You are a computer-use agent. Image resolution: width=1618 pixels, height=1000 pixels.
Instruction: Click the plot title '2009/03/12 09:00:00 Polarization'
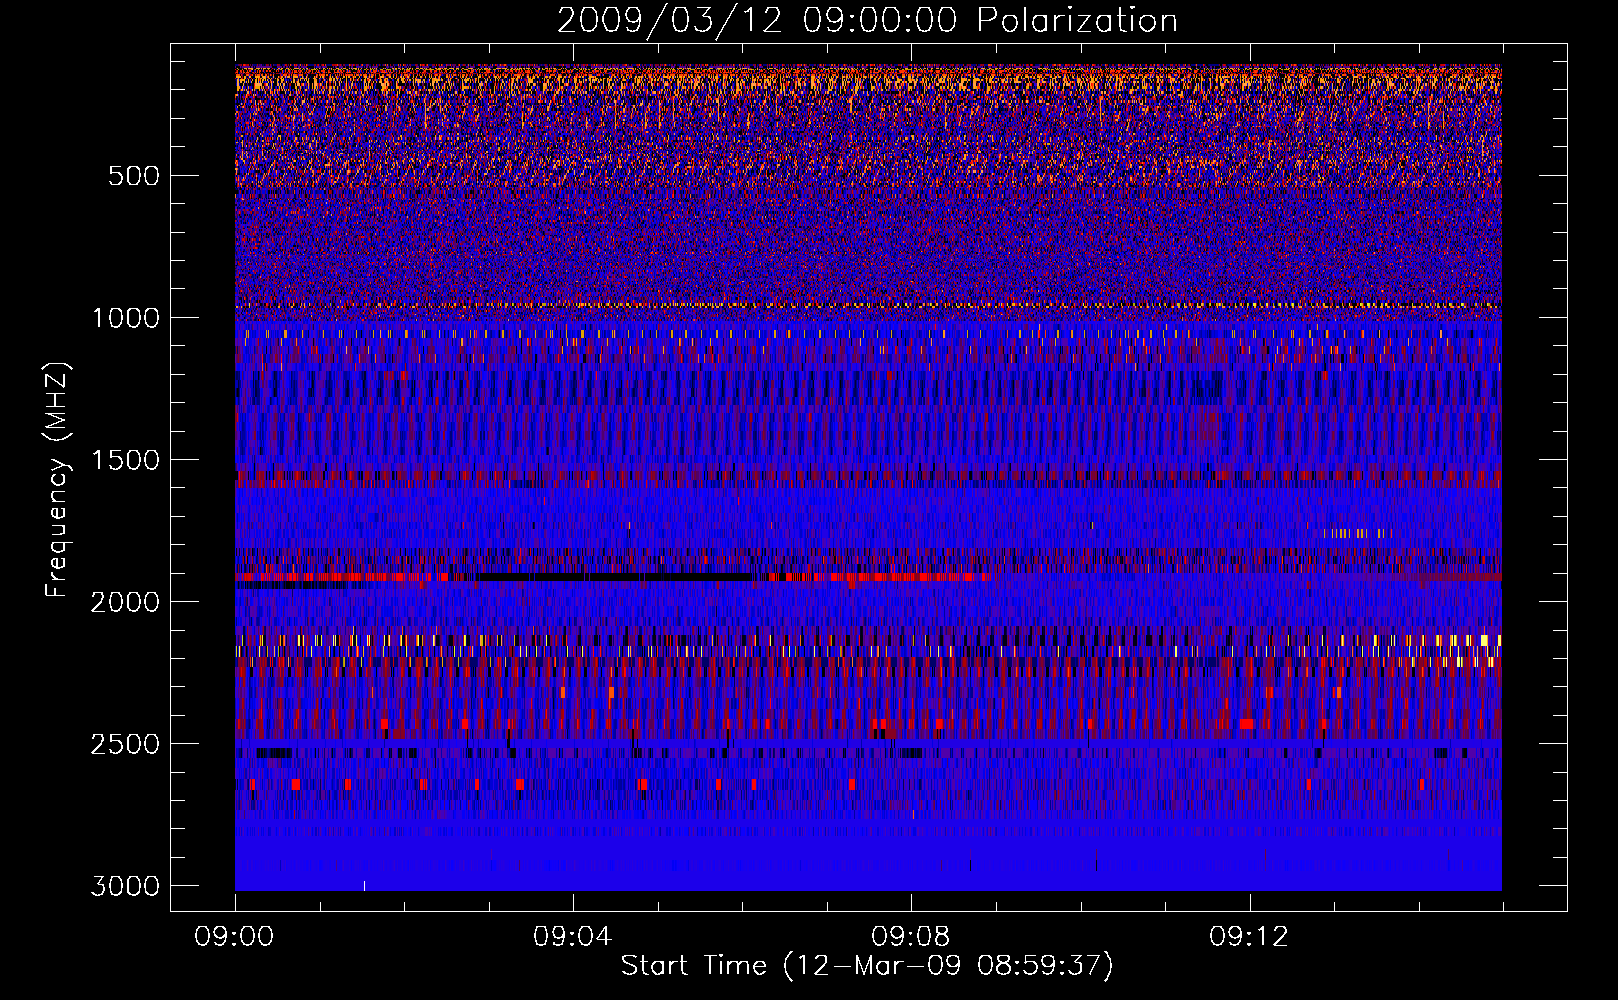coord(867,21)
